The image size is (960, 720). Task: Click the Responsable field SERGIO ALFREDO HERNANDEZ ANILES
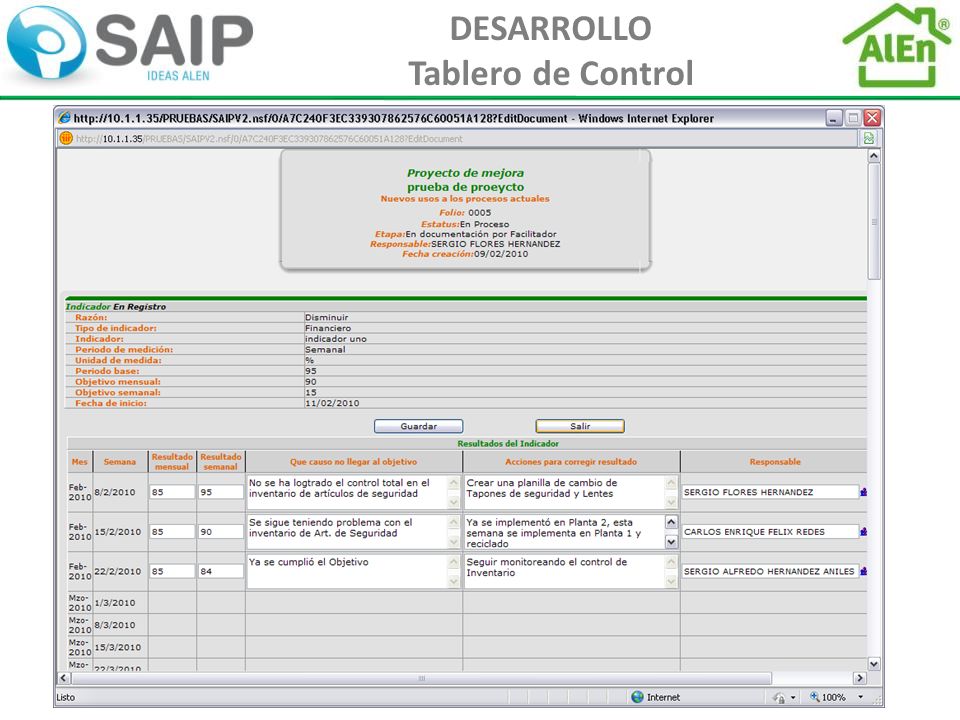[770, 571]
